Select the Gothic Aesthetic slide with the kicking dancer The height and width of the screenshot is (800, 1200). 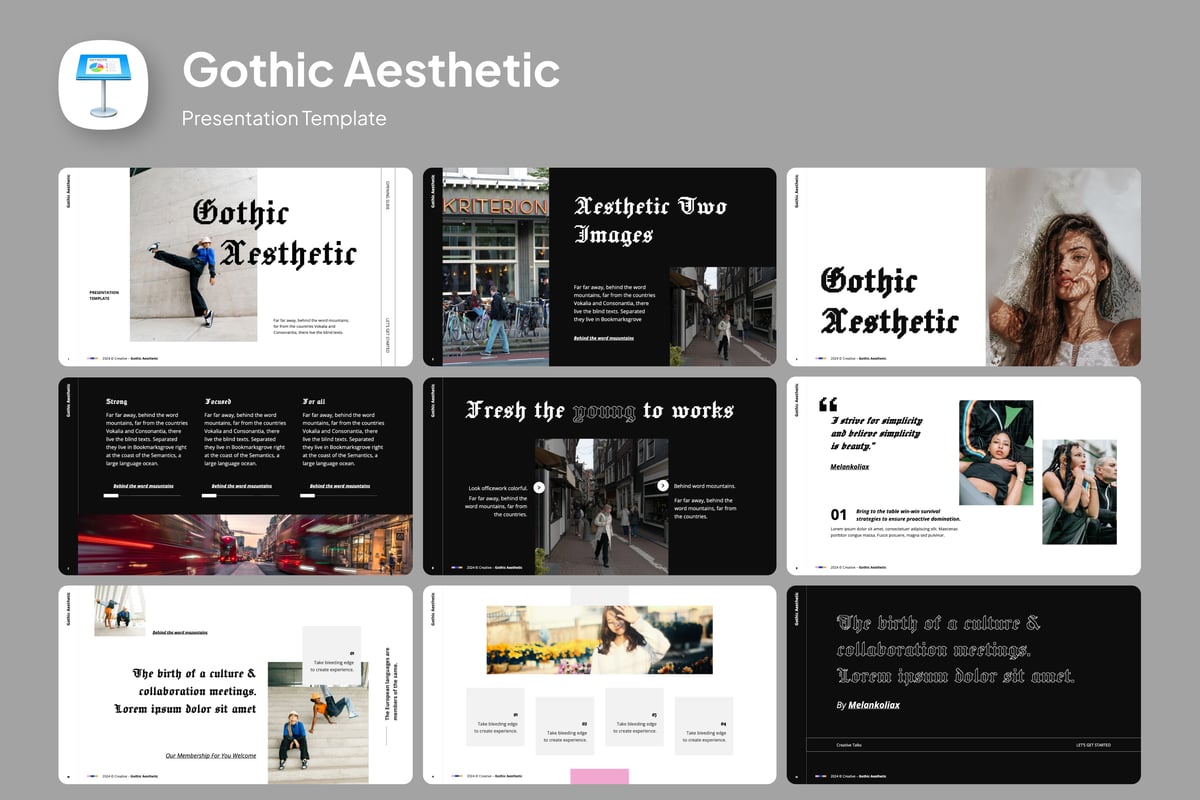coord(235,266)
